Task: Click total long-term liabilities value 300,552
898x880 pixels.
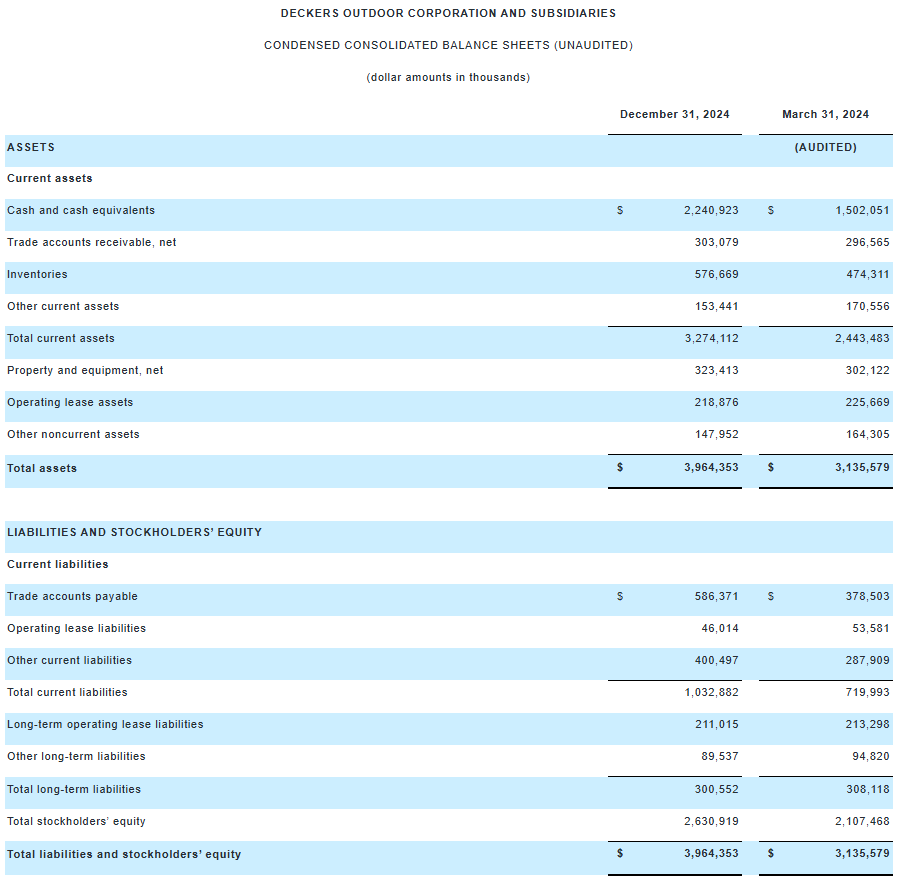Action: tap(716, 790)
